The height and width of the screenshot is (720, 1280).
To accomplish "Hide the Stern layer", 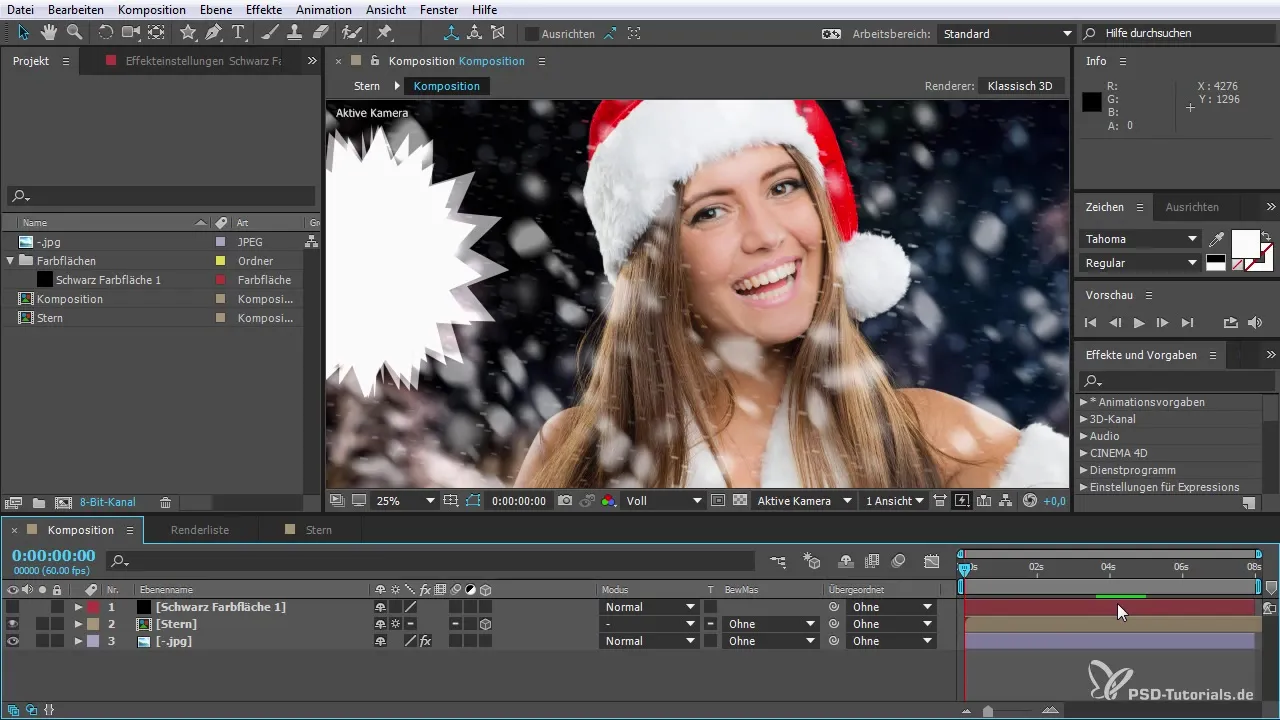I will tap(13, 624).
